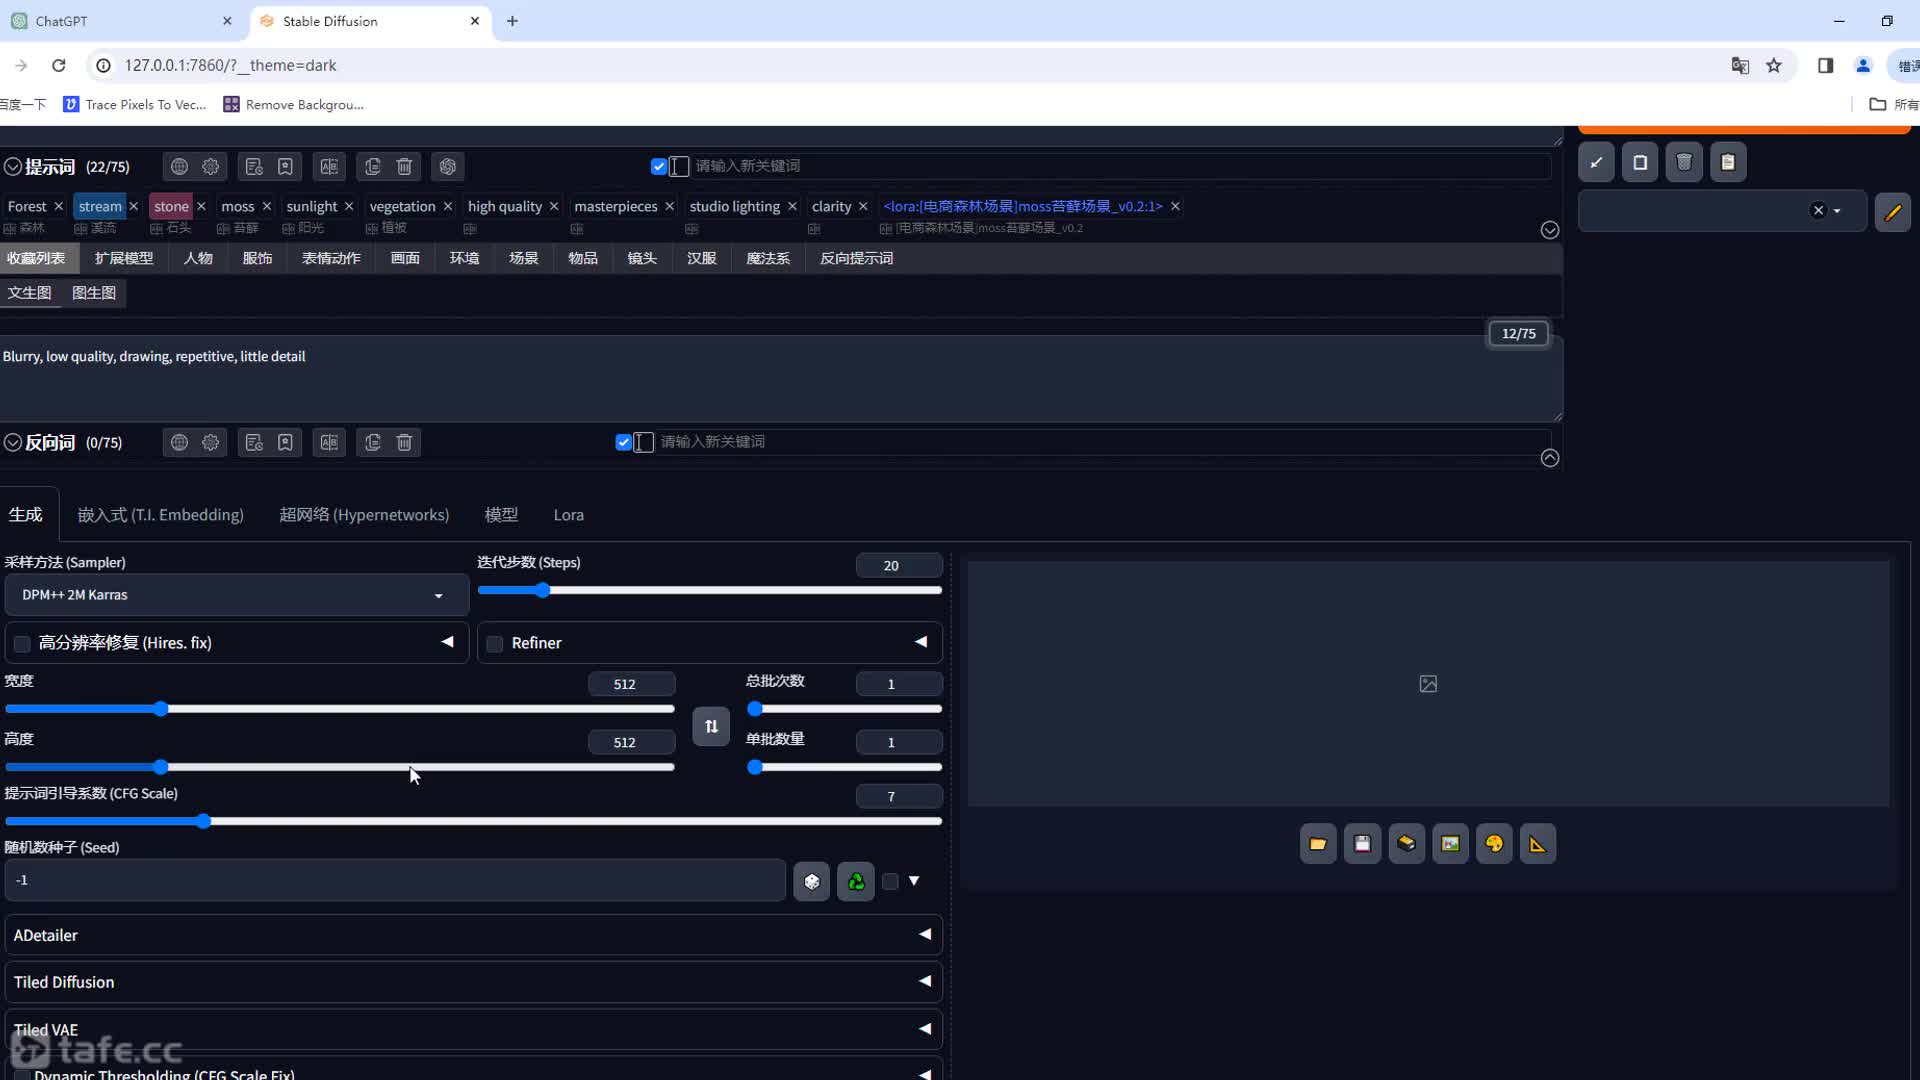
Task: Click the zip archive save icon below the preview
Action: pyautogui.click(x=1406, y=844)
